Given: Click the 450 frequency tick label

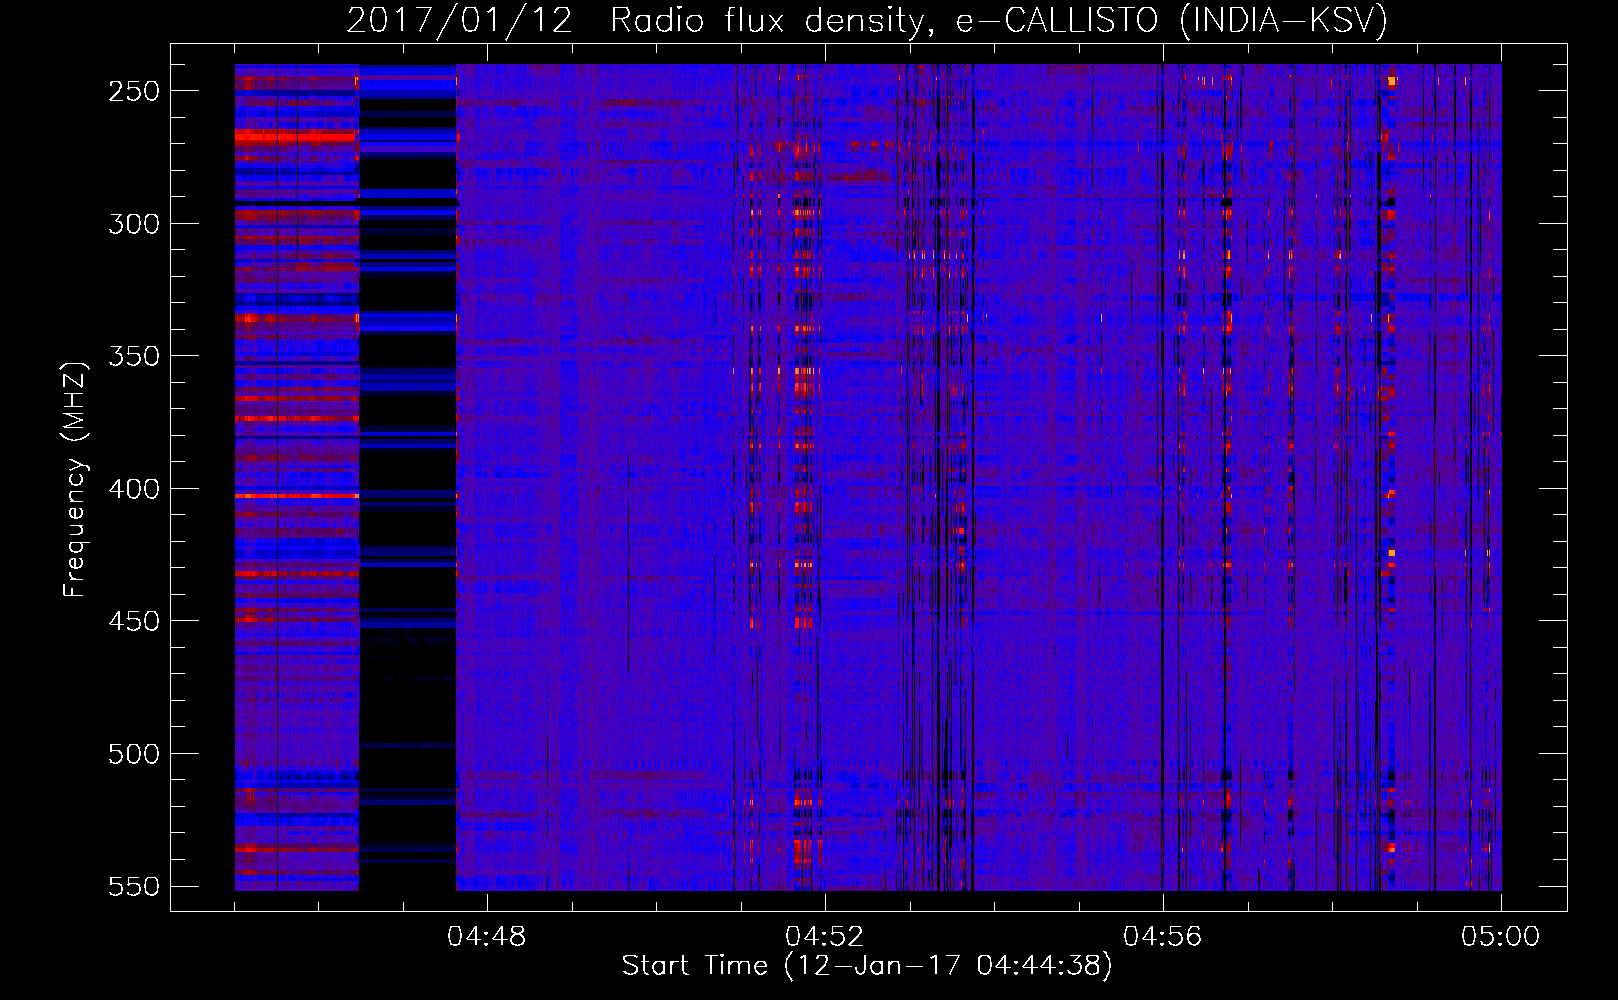Looking at the screenshot, I should [x=134, y=621].
